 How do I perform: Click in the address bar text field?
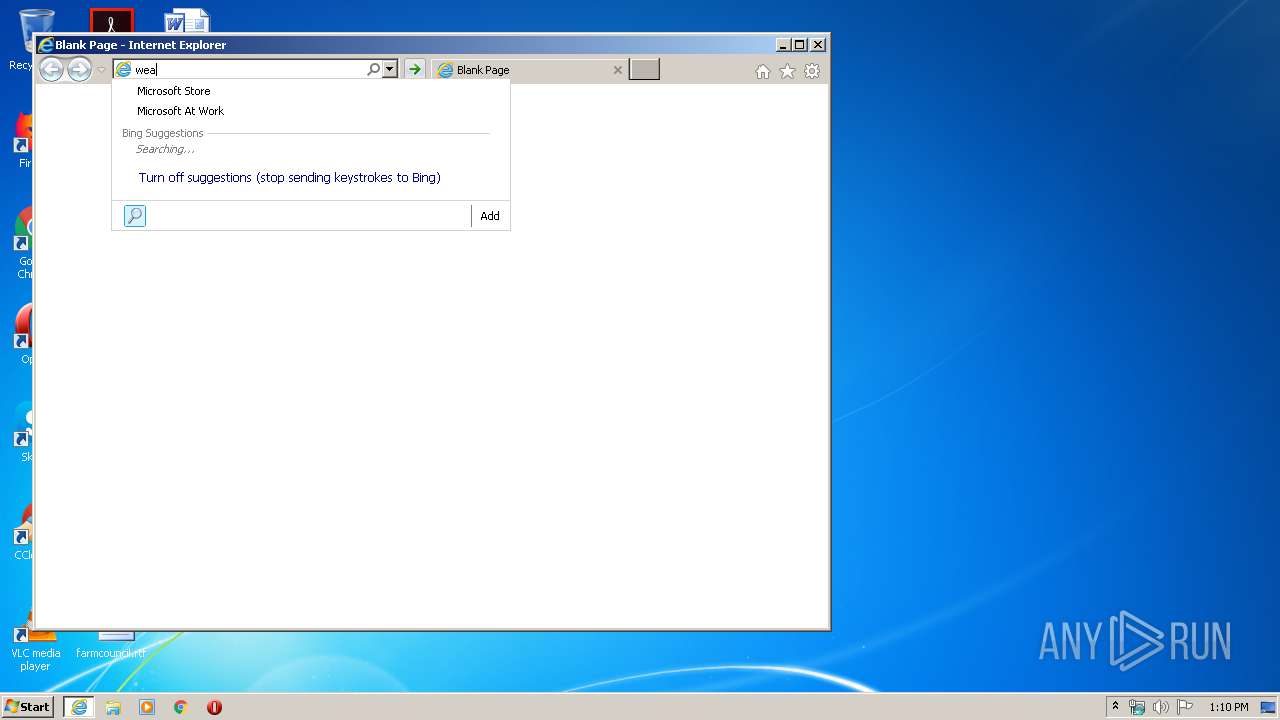[x=248, y=70]
